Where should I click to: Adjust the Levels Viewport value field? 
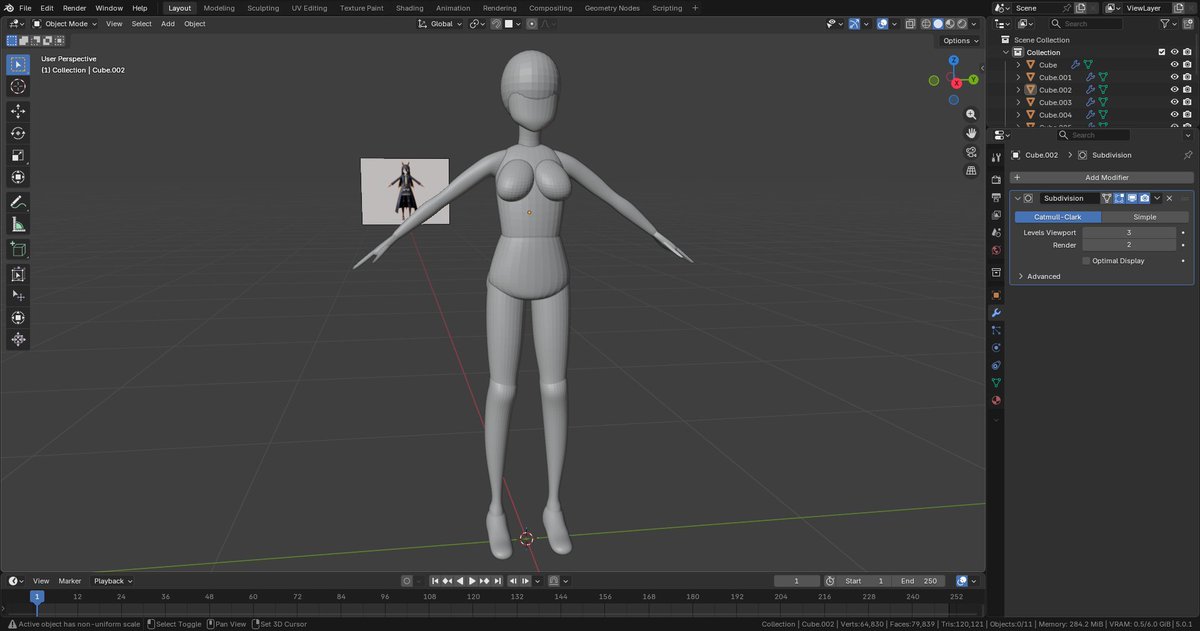pos(1129,232)
